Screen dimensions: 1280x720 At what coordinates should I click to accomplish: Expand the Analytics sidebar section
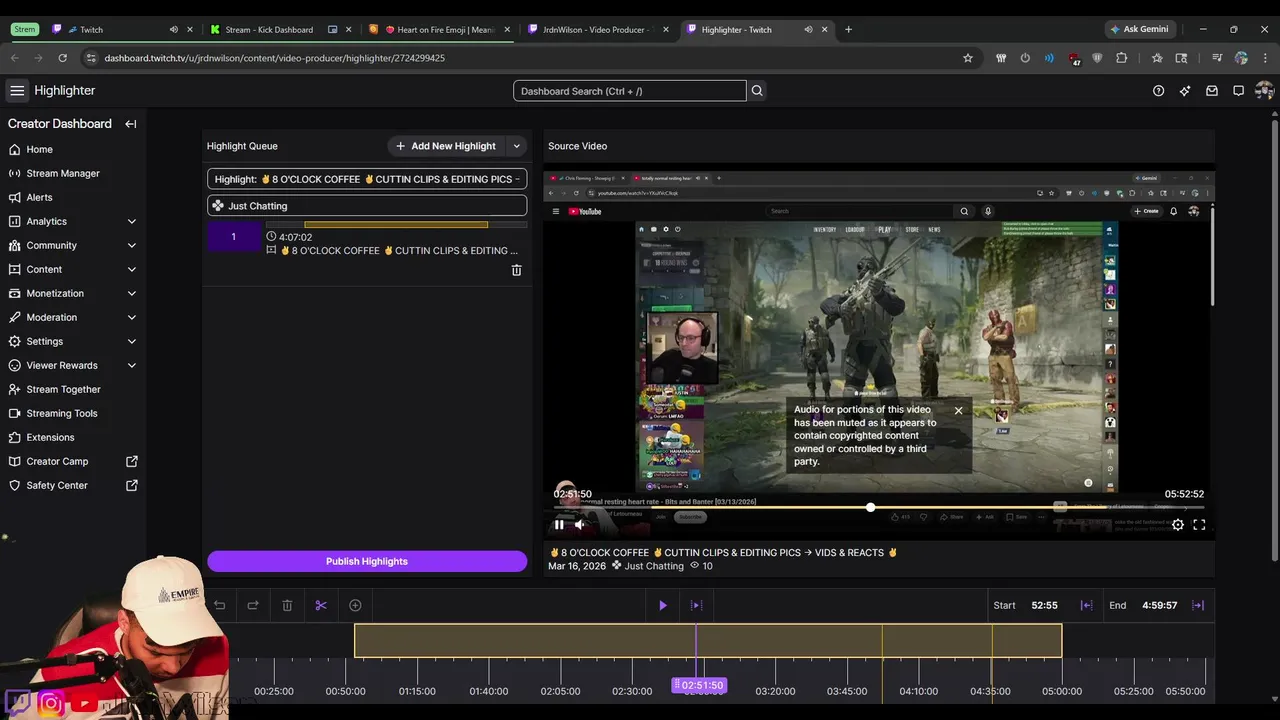(x=132, y=221)
